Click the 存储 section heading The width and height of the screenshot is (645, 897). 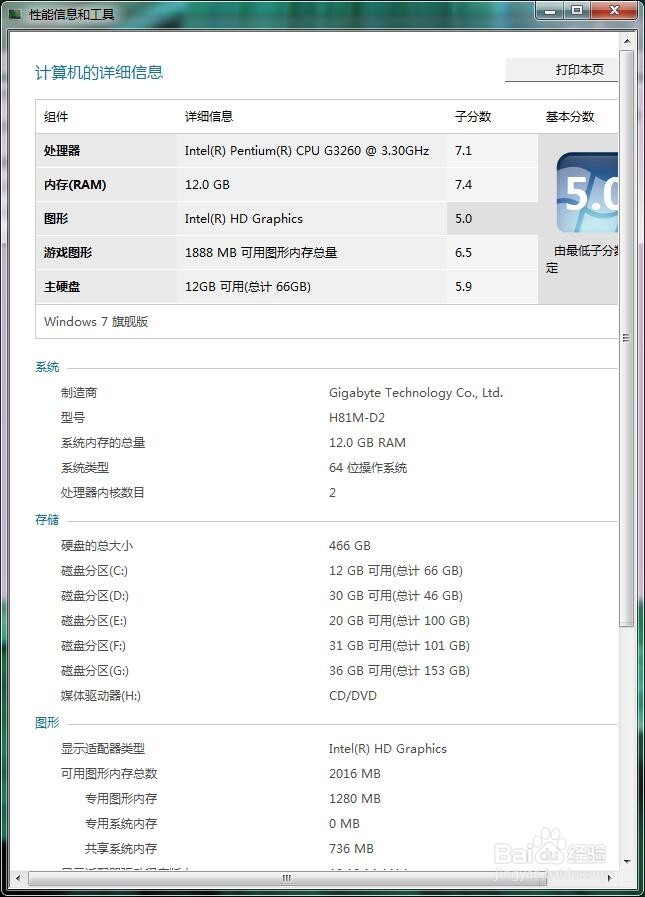point(47,520)
